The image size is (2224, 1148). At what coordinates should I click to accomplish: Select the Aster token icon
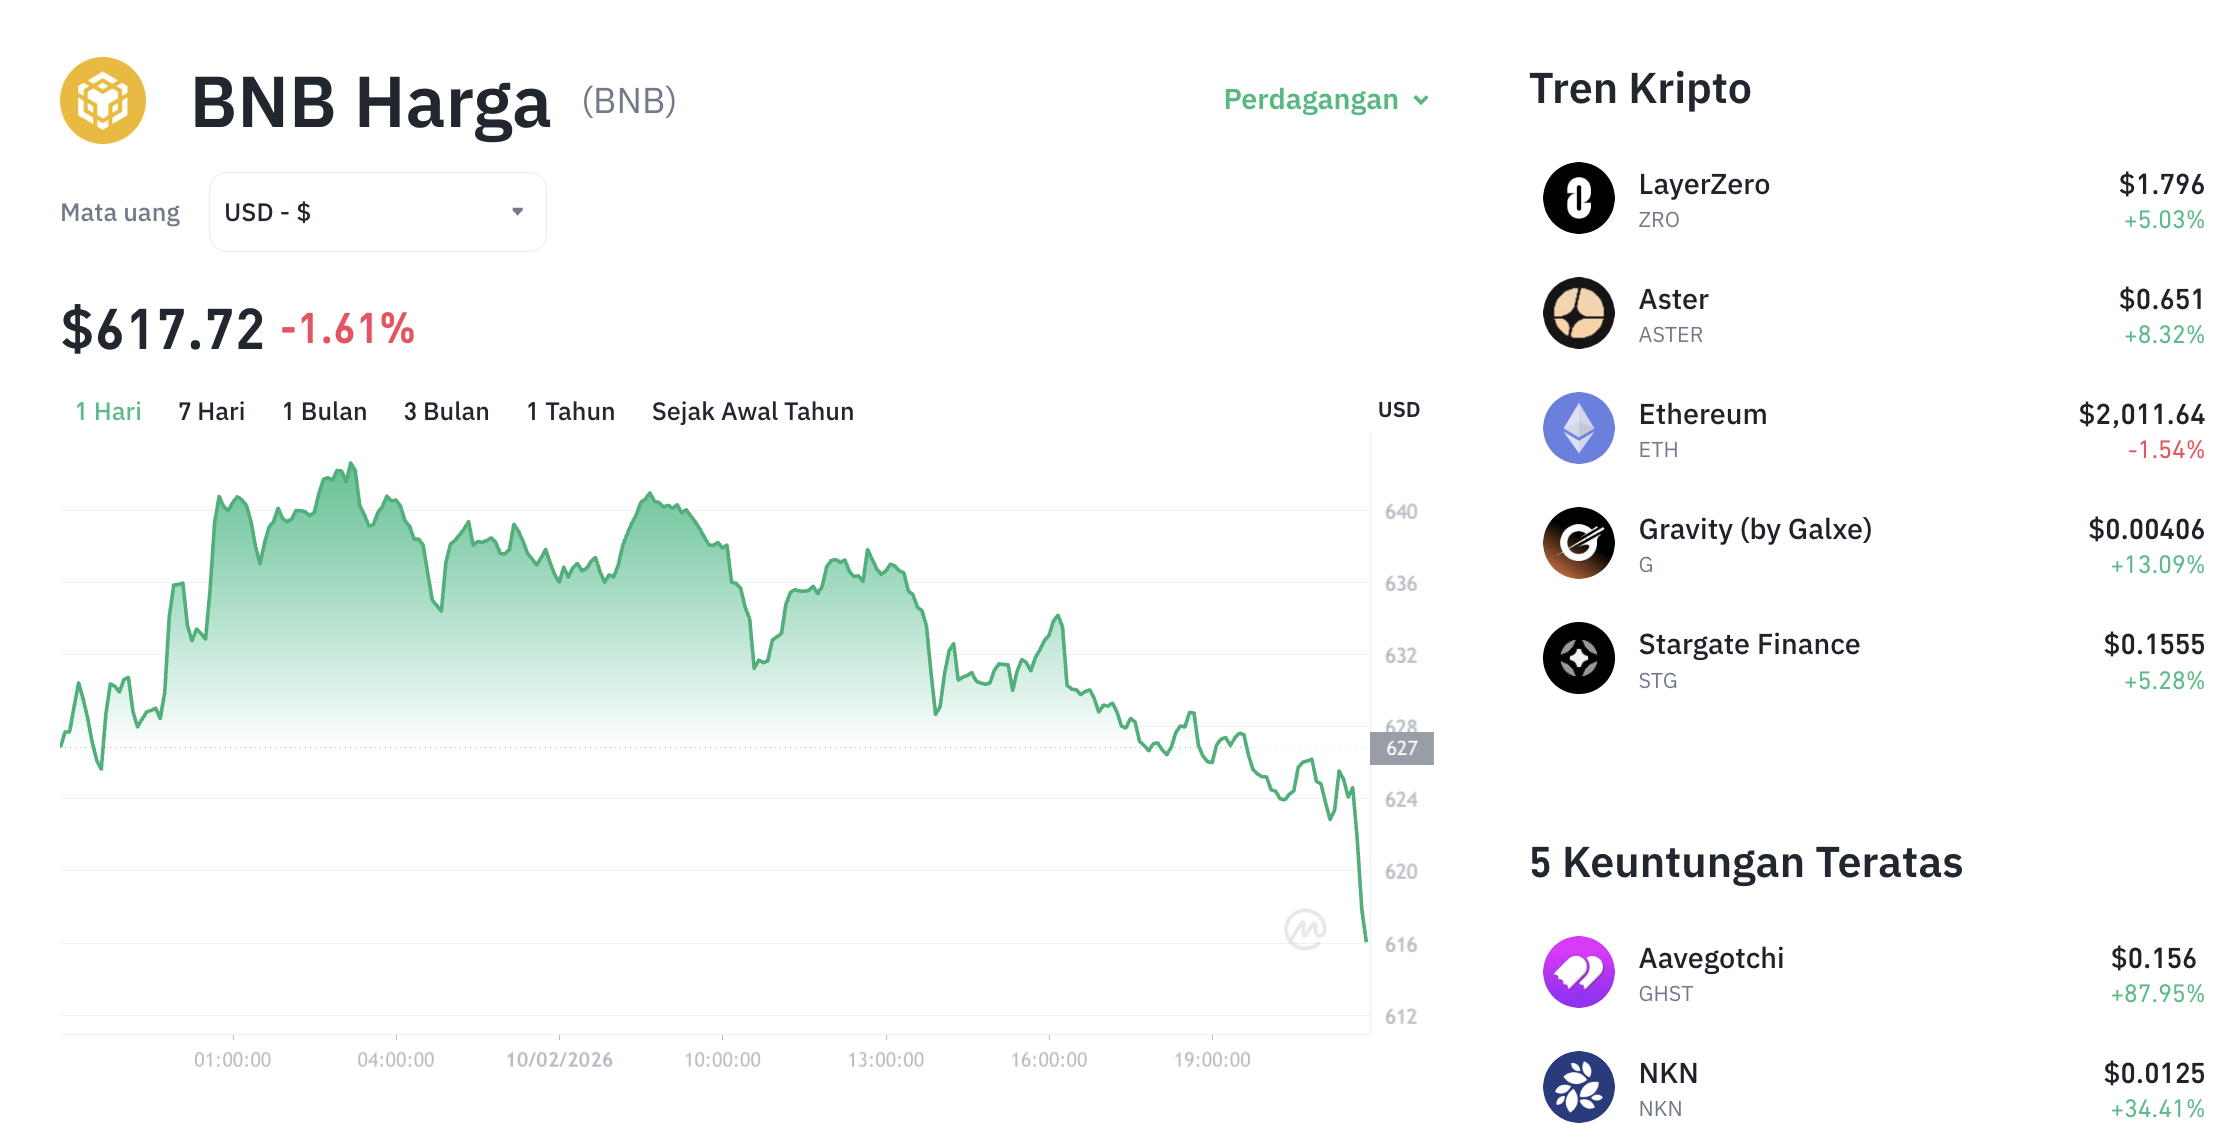pos(1578,313)
